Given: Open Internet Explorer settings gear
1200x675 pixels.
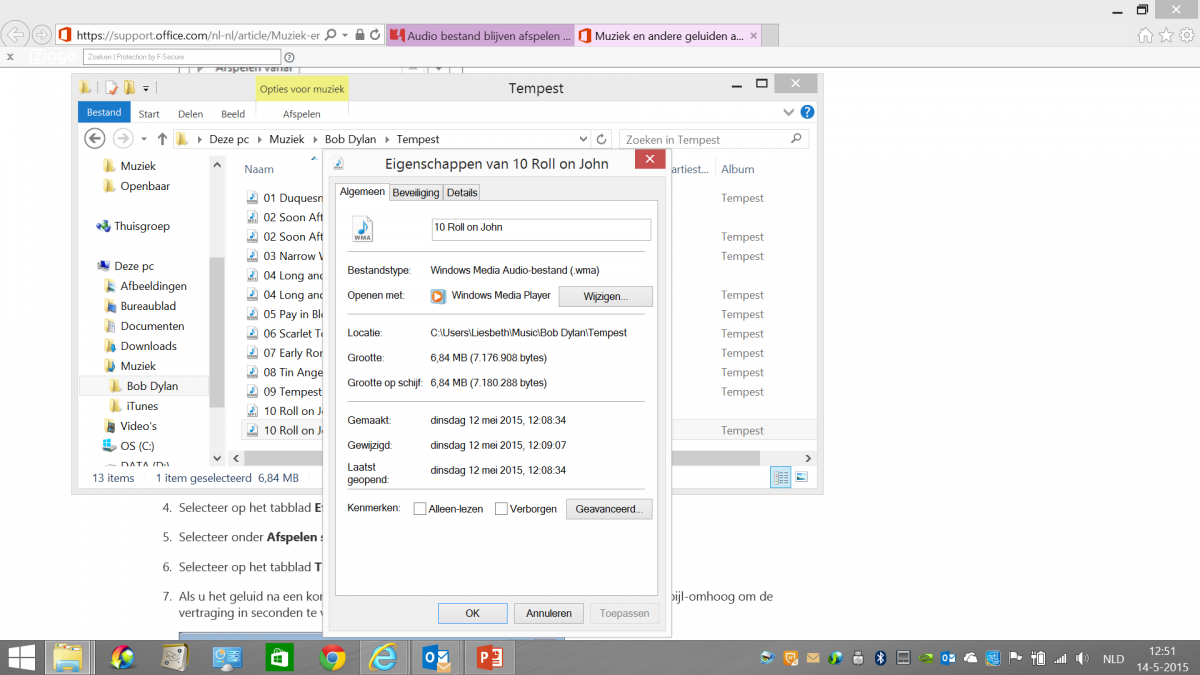Looking at the screenshot, I should (1185, 35).
